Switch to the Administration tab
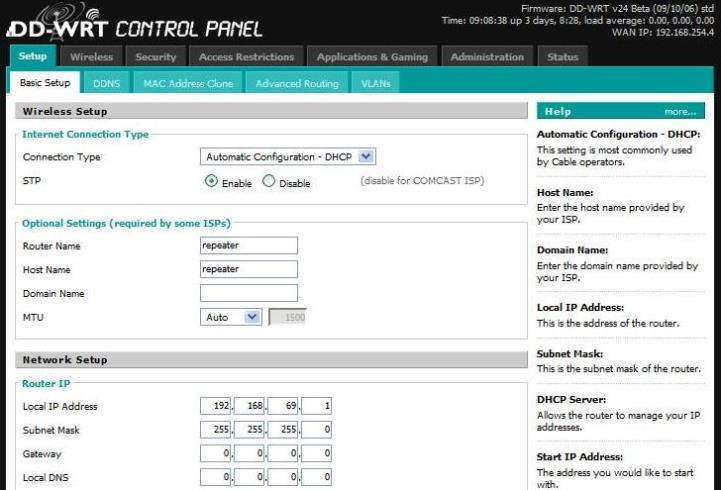Image resolution: width=721 pixels, height=490 pixels. point(487,57)
